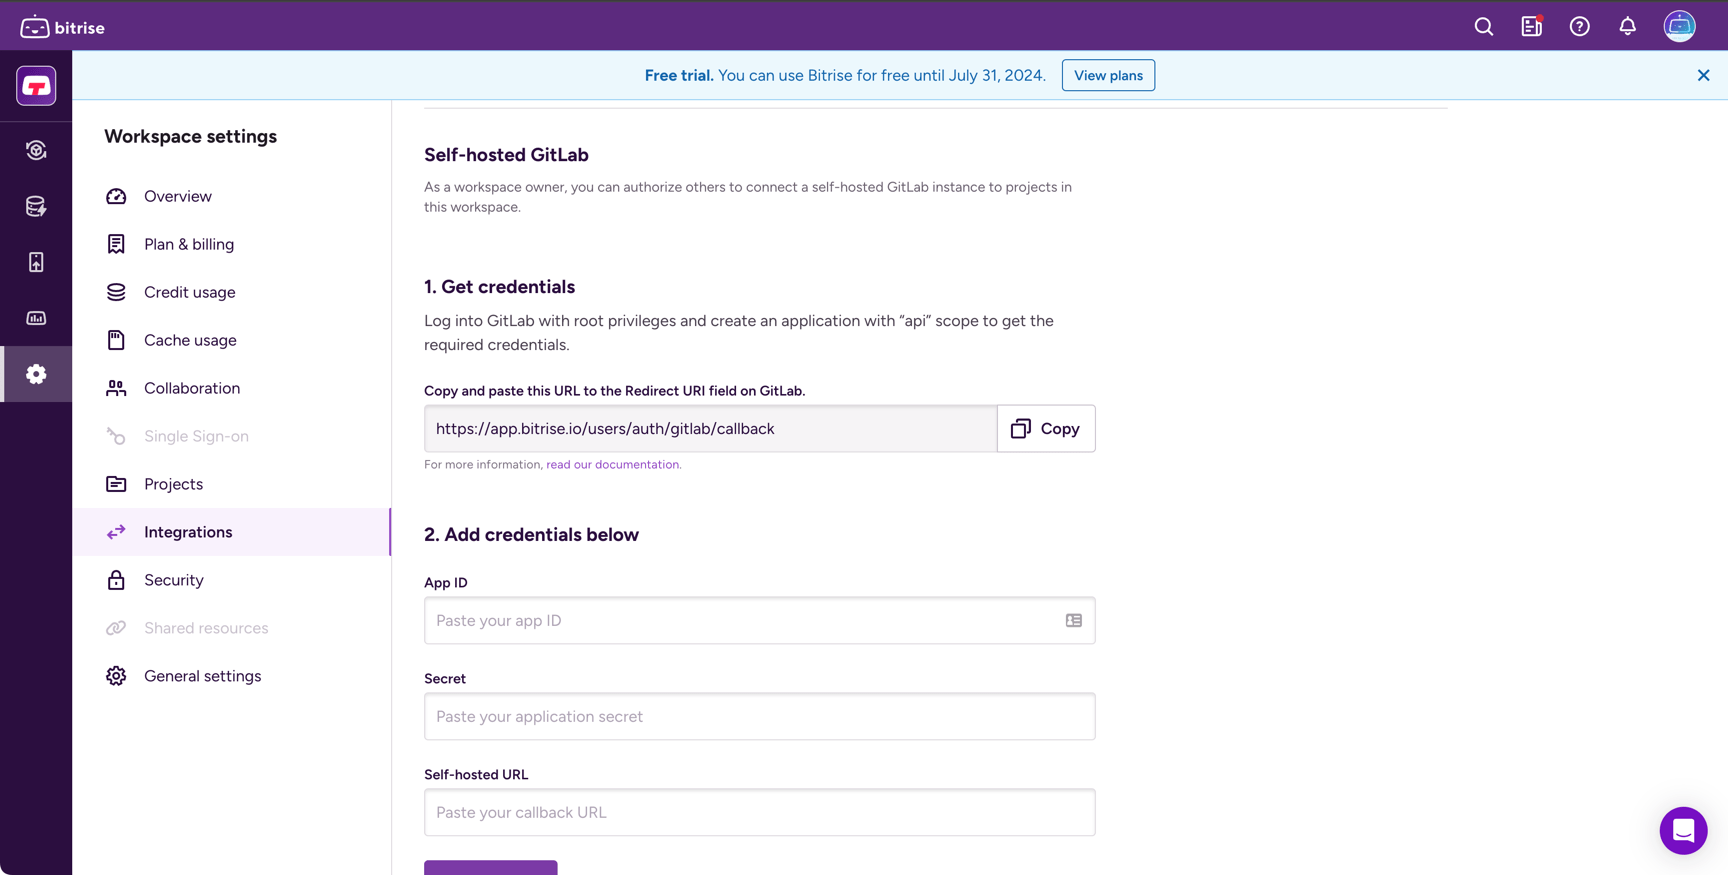Viewport: 1728px width, 875px height.
Task: Select Single Sign-on menu item
Action: click(232, 436)
